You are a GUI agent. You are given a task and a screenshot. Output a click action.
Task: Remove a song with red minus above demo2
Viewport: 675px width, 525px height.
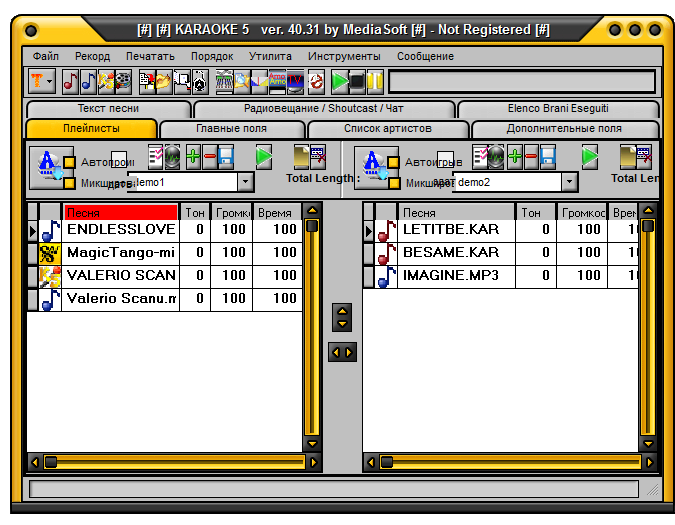coord(532,156)
